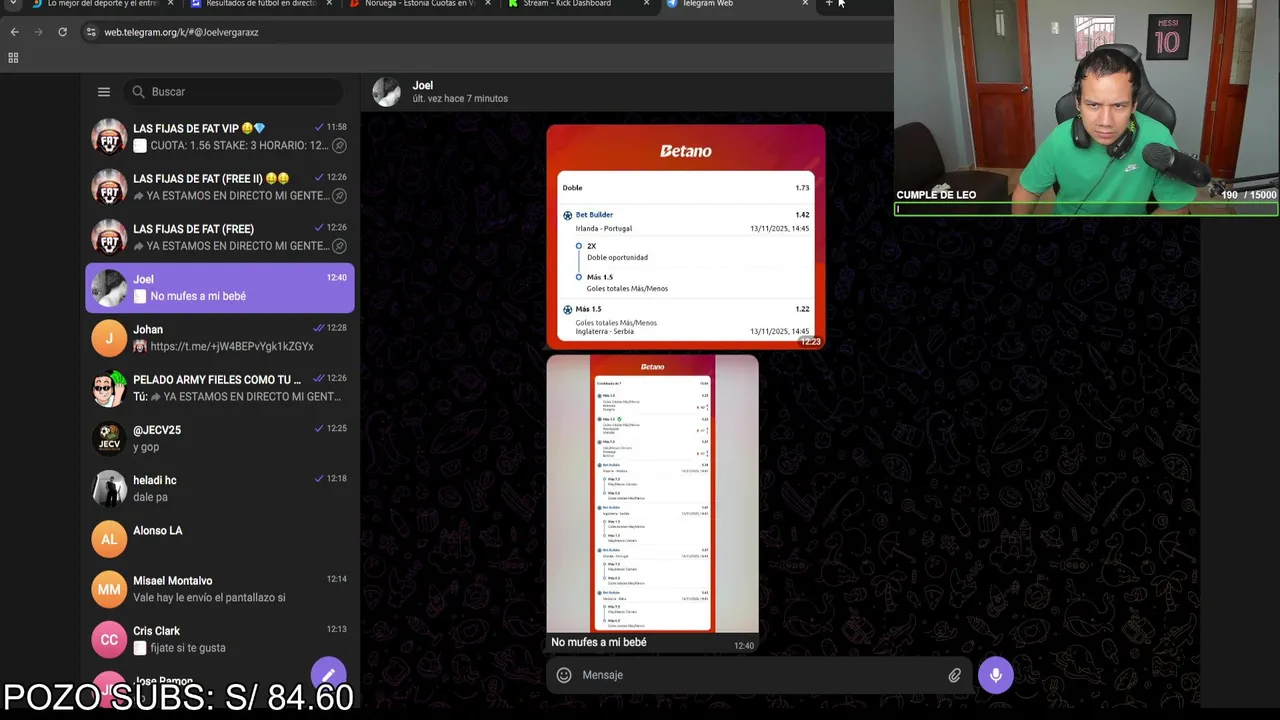Click the site info icon in address bar
Viewport: 1280px width, 720px height.
pyautogui.click(x=91, y=32)
